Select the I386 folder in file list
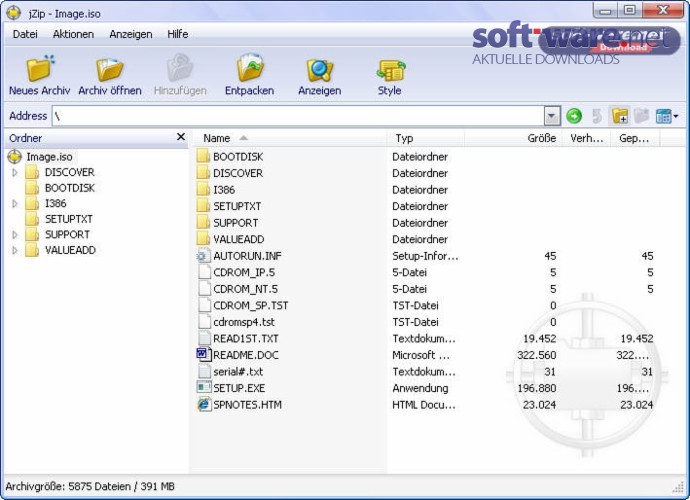Screen dimensions: 690x500 click(x=224, y=190)
